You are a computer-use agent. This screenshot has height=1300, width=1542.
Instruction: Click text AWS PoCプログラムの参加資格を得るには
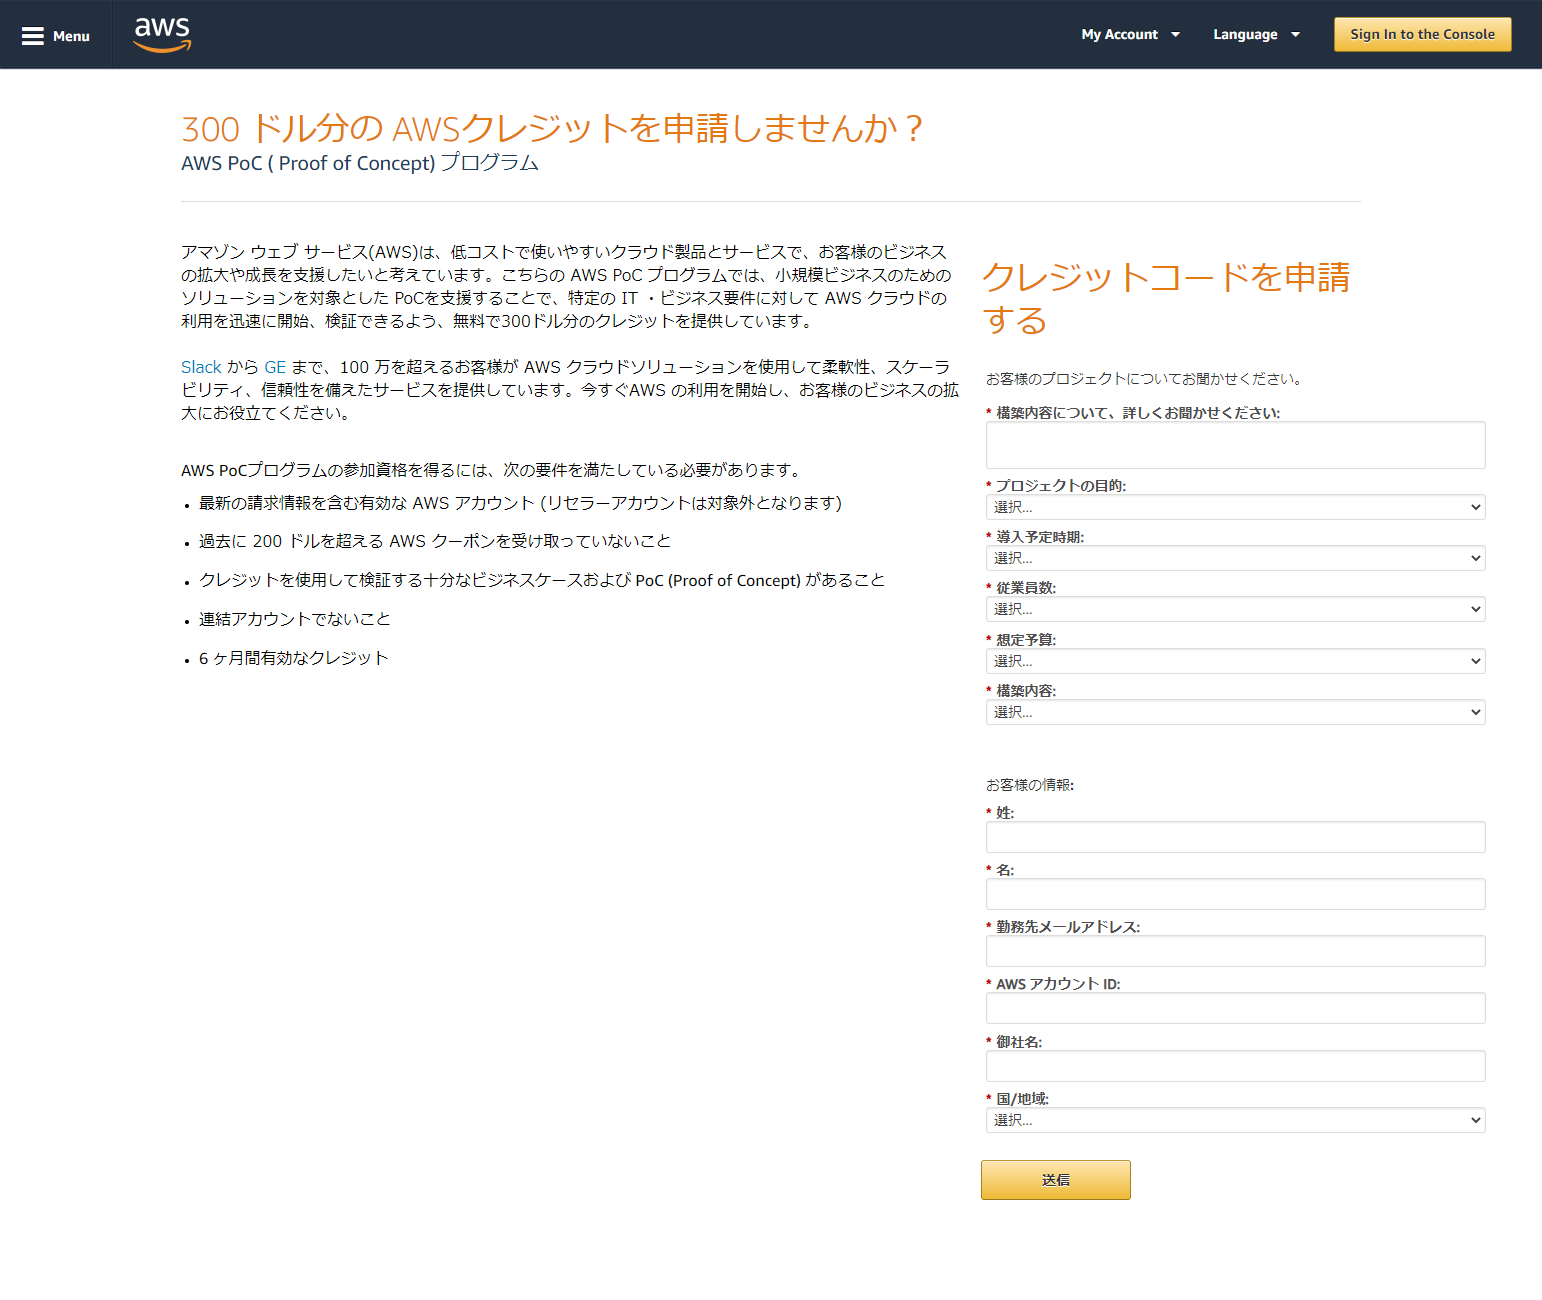tap(492, 470)
